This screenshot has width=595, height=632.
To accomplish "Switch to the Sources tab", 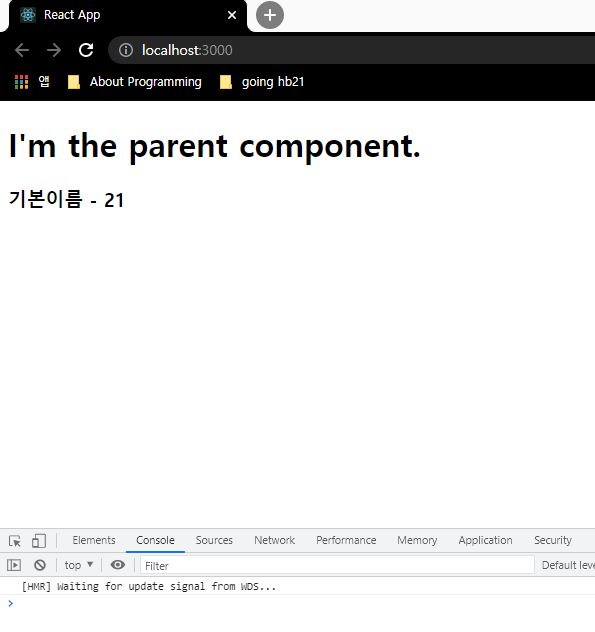I will coord(214,540).
